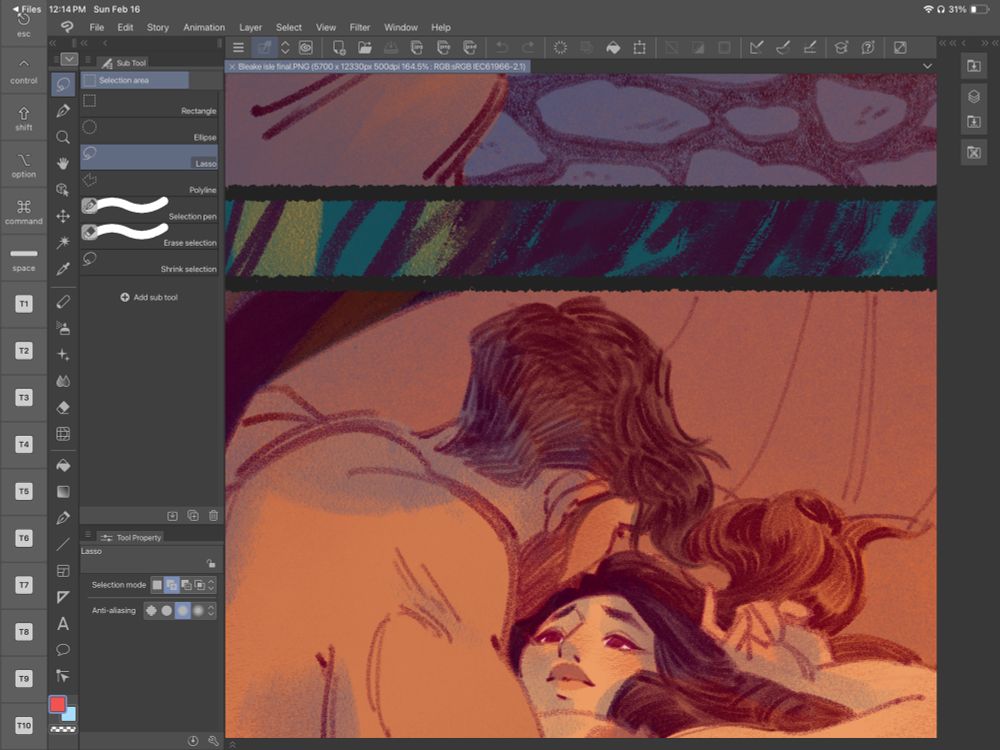Viewport: 1000px width, 750px height.
Task: Toggle the shift modifier key on edge keyboard
Action: tap(24, 118)
